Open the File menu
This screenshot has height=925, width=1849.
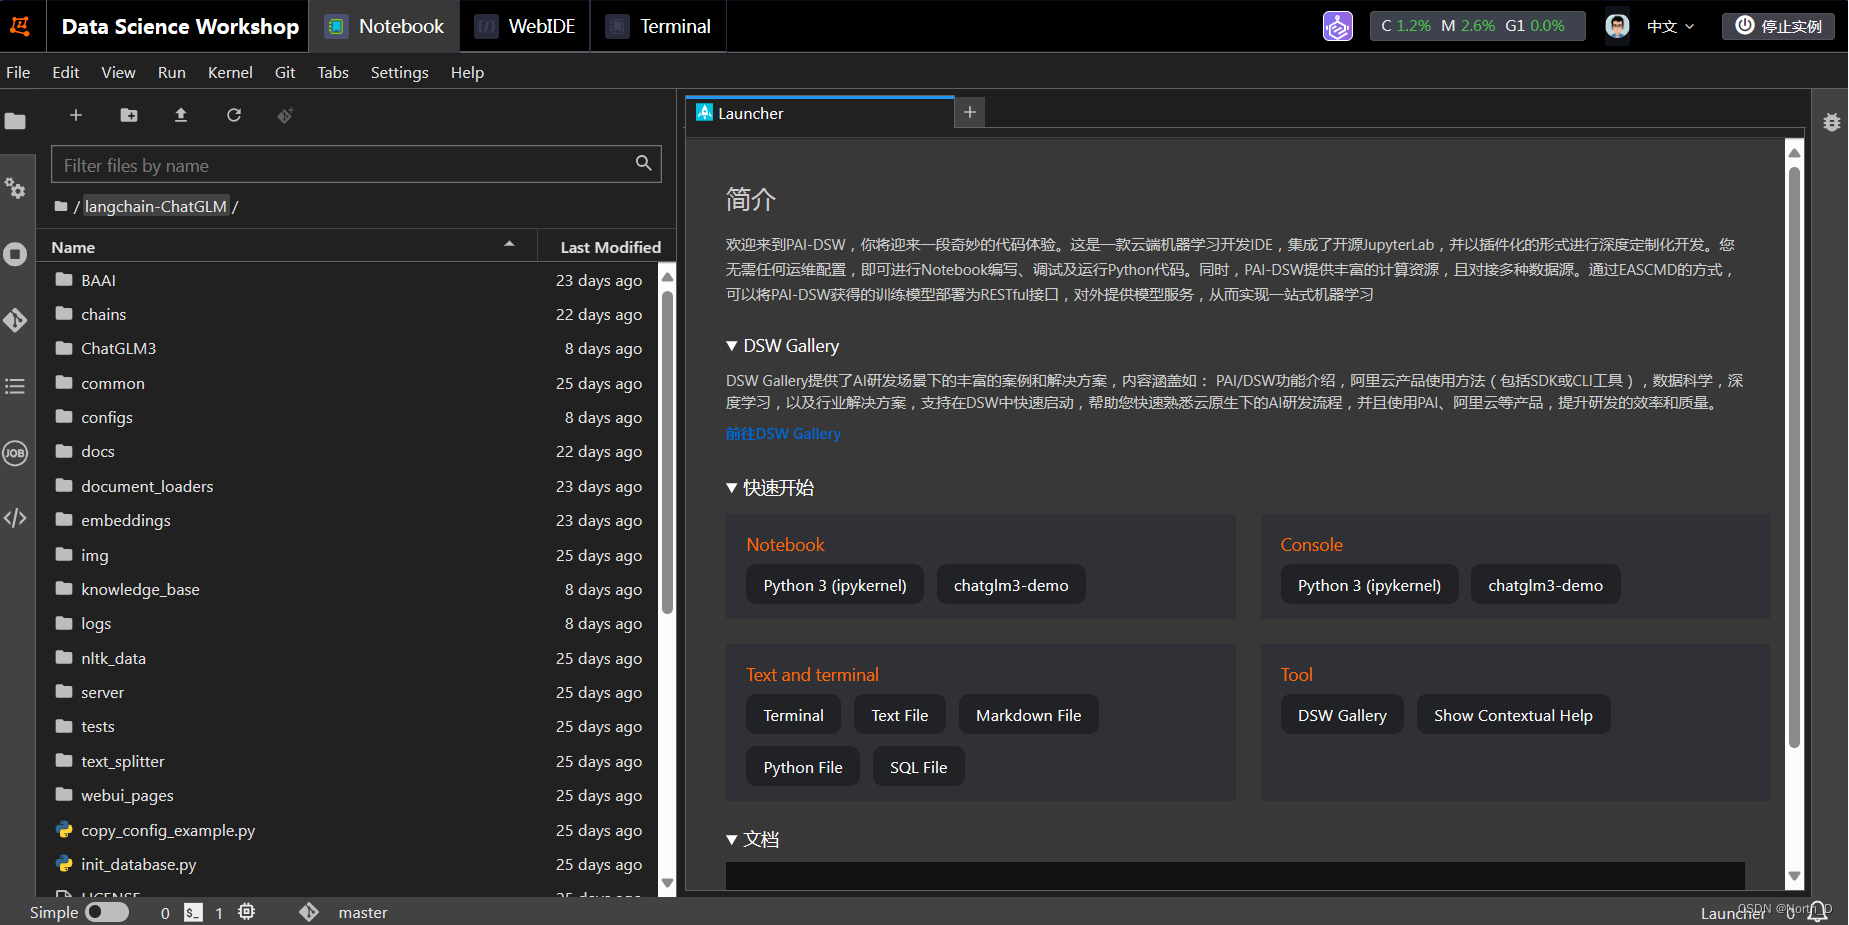[18, 72]
